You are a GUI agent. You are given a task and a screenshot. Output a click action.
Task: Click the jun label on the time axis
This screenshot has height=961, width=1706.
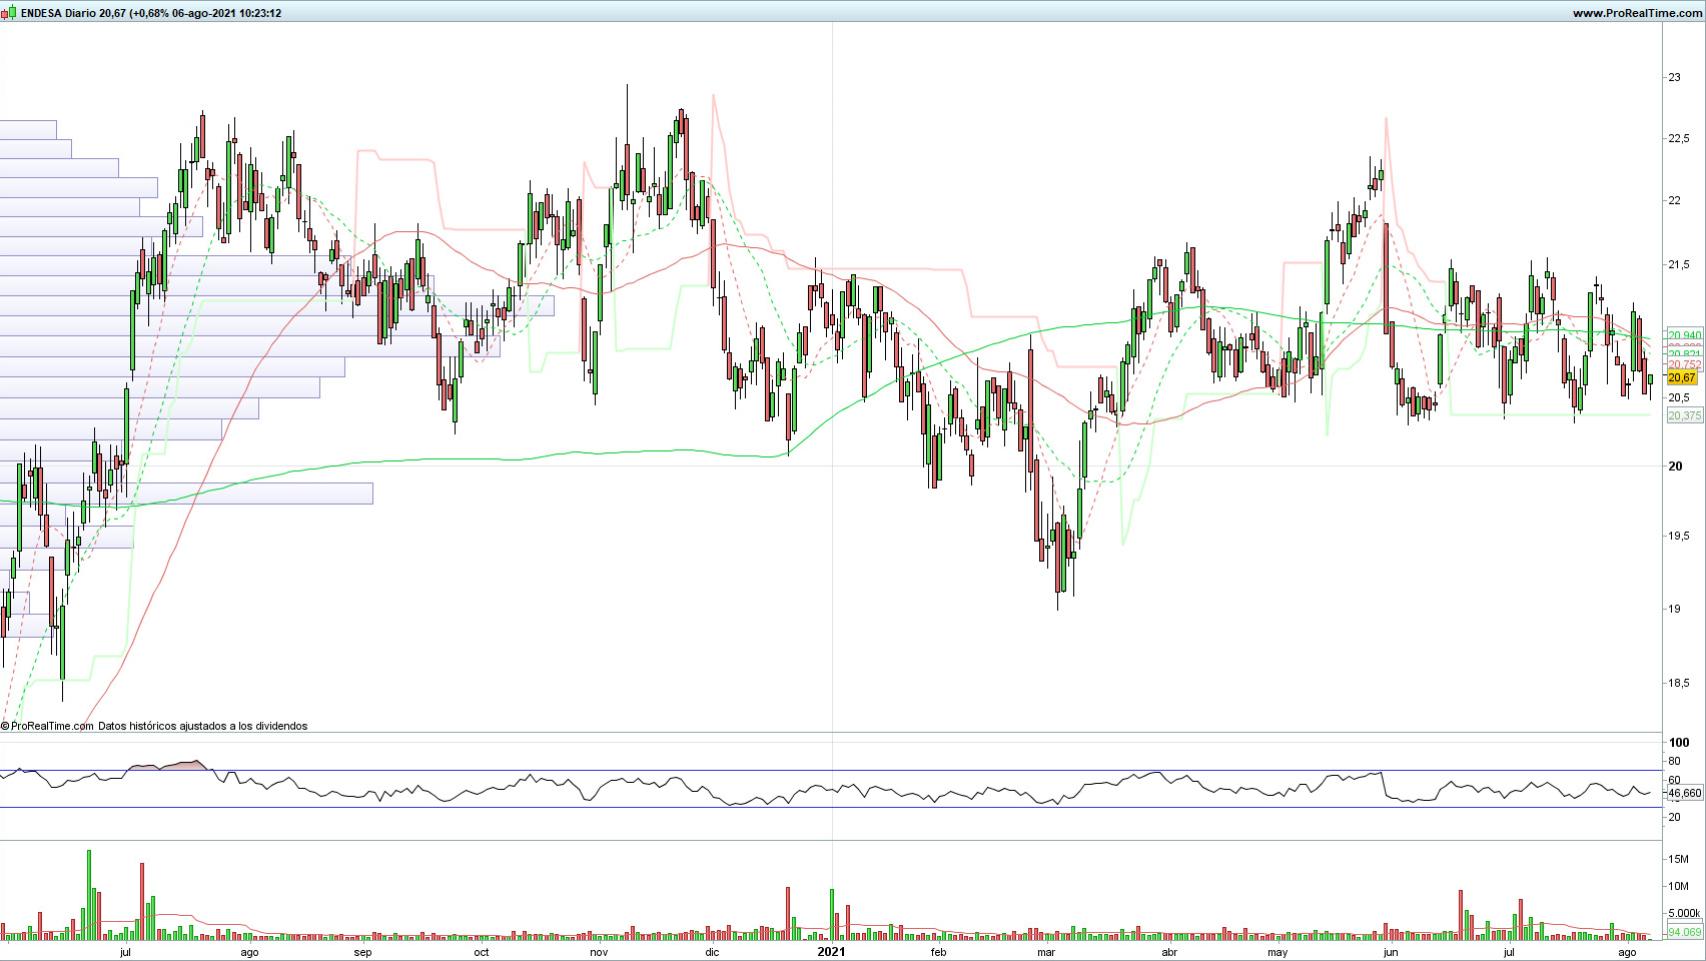[1389, 953]
